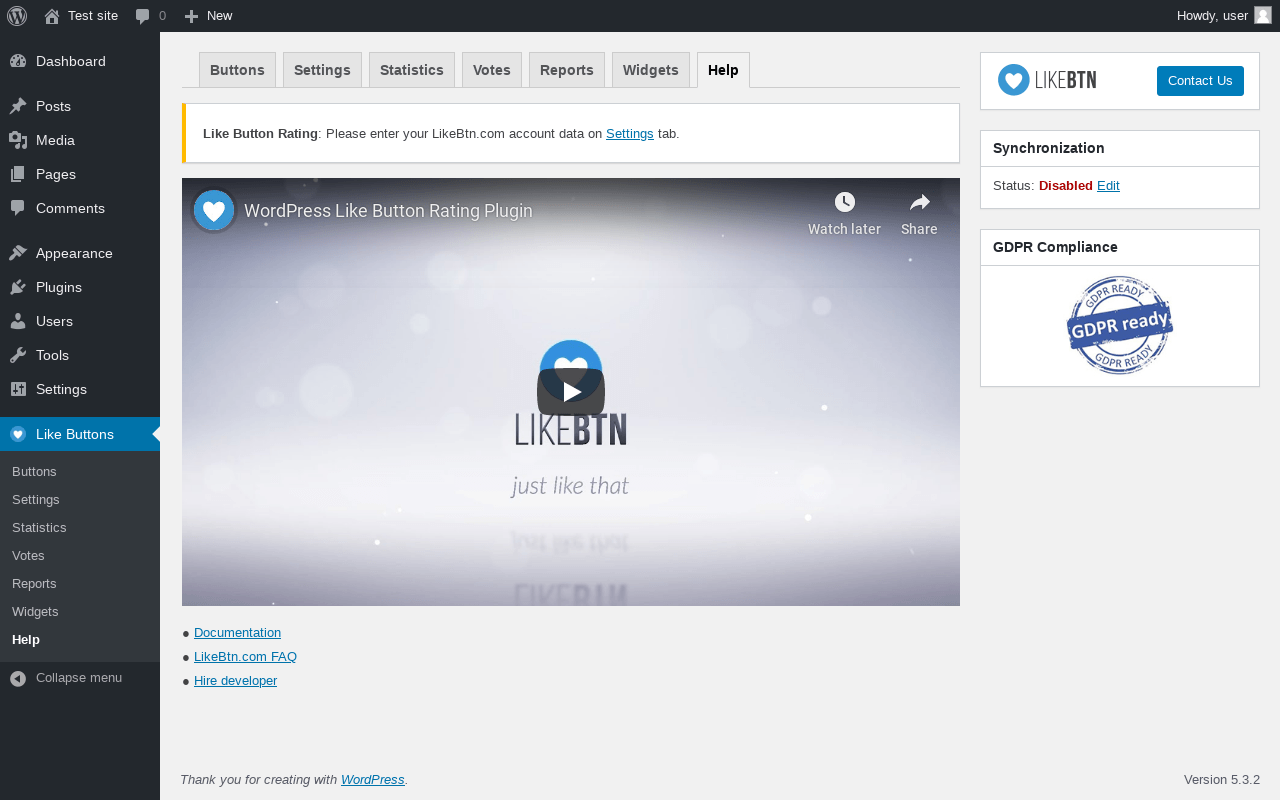
Task: Click the WordPress logo in admin bar
Action: [17, 16]
